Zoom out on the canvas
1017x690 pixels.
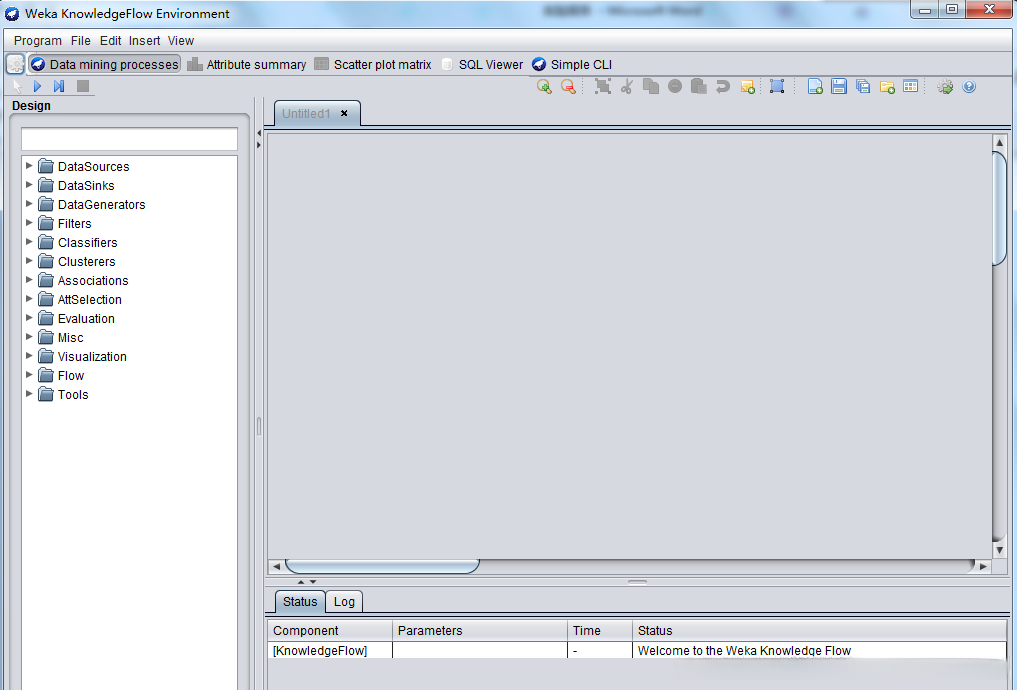pos(568,87)
